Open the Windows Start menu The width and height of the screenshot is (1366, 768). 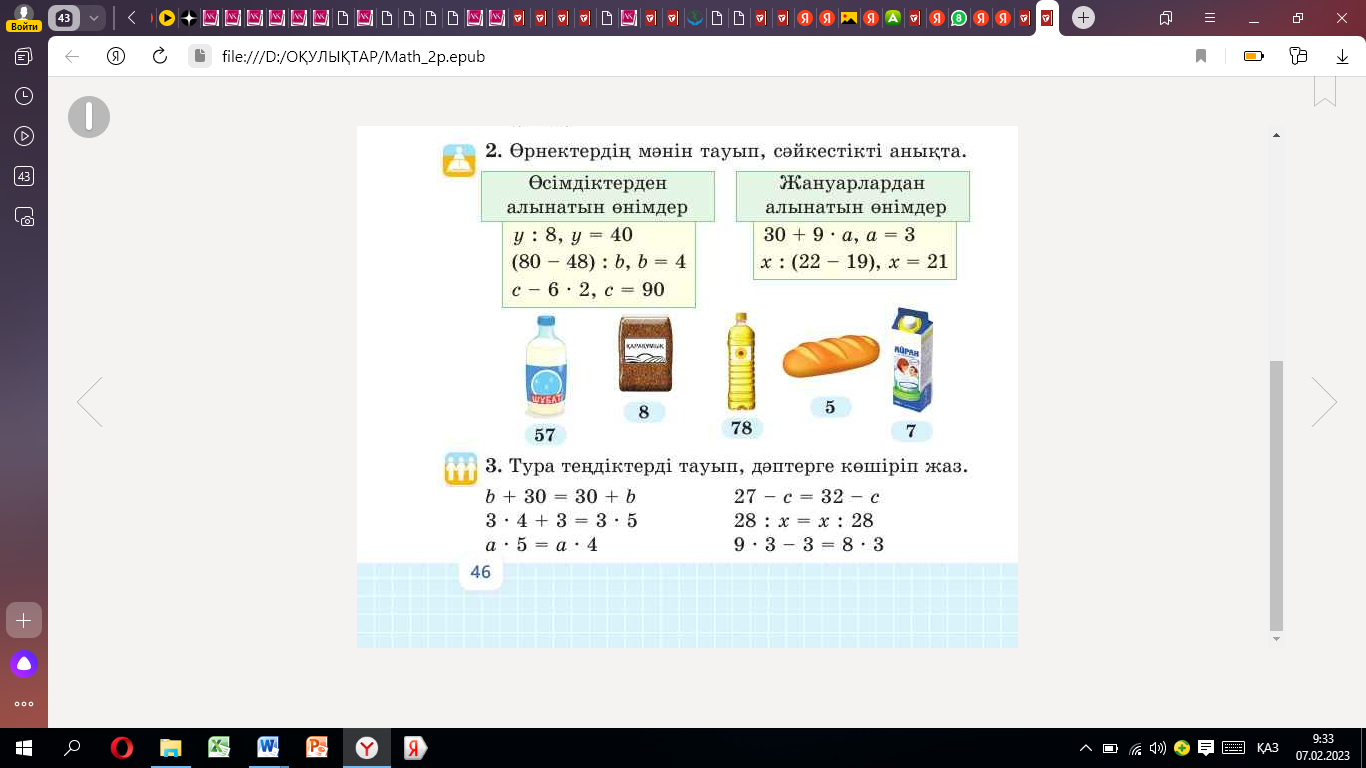(23, 748)
